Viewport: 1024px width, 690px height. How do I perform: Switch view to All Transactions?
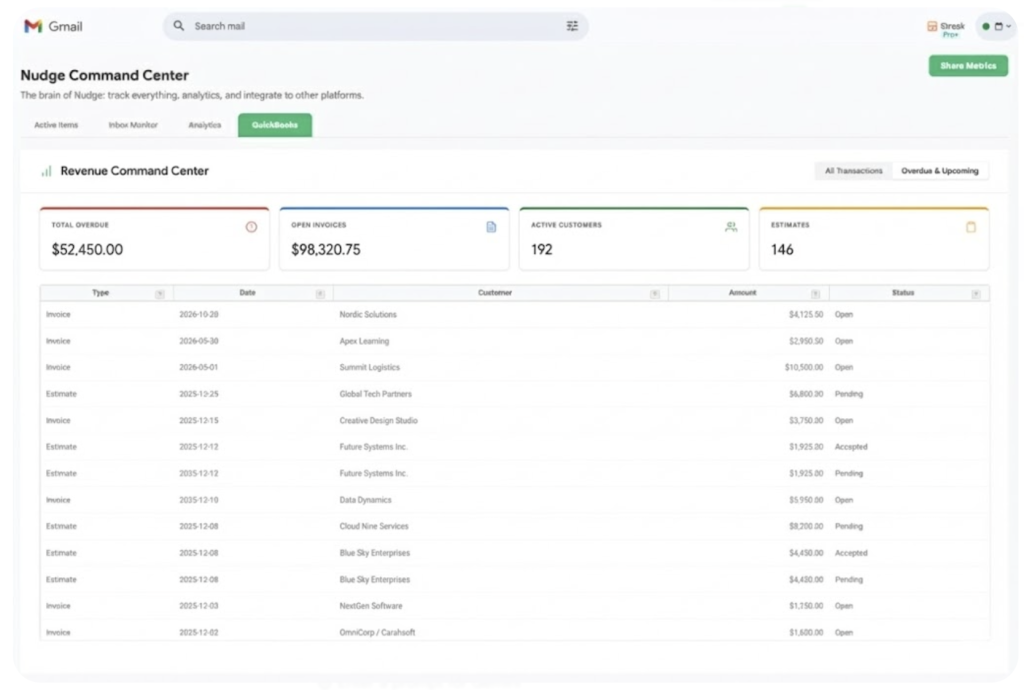(x=853, y=171)
